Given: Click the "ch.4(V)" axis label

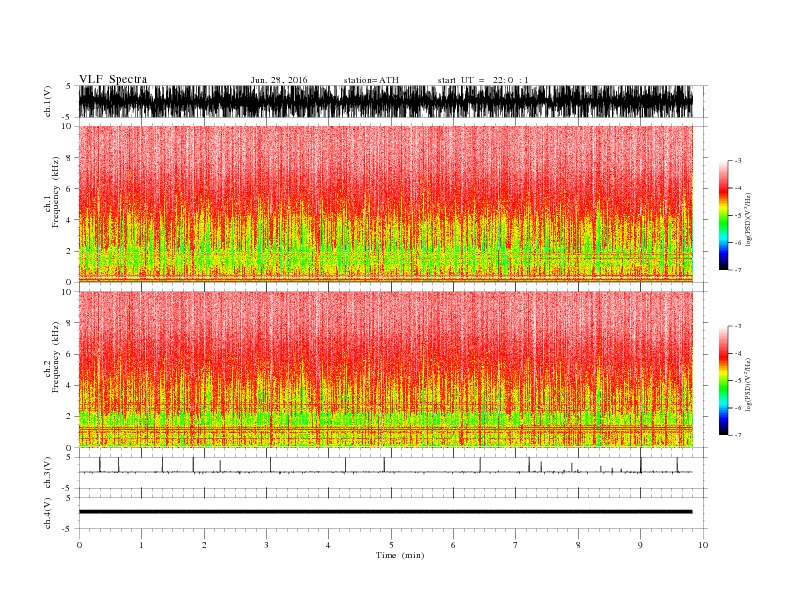Looking at the screenshot, I should pyautogui.click(x=48, y=513).
